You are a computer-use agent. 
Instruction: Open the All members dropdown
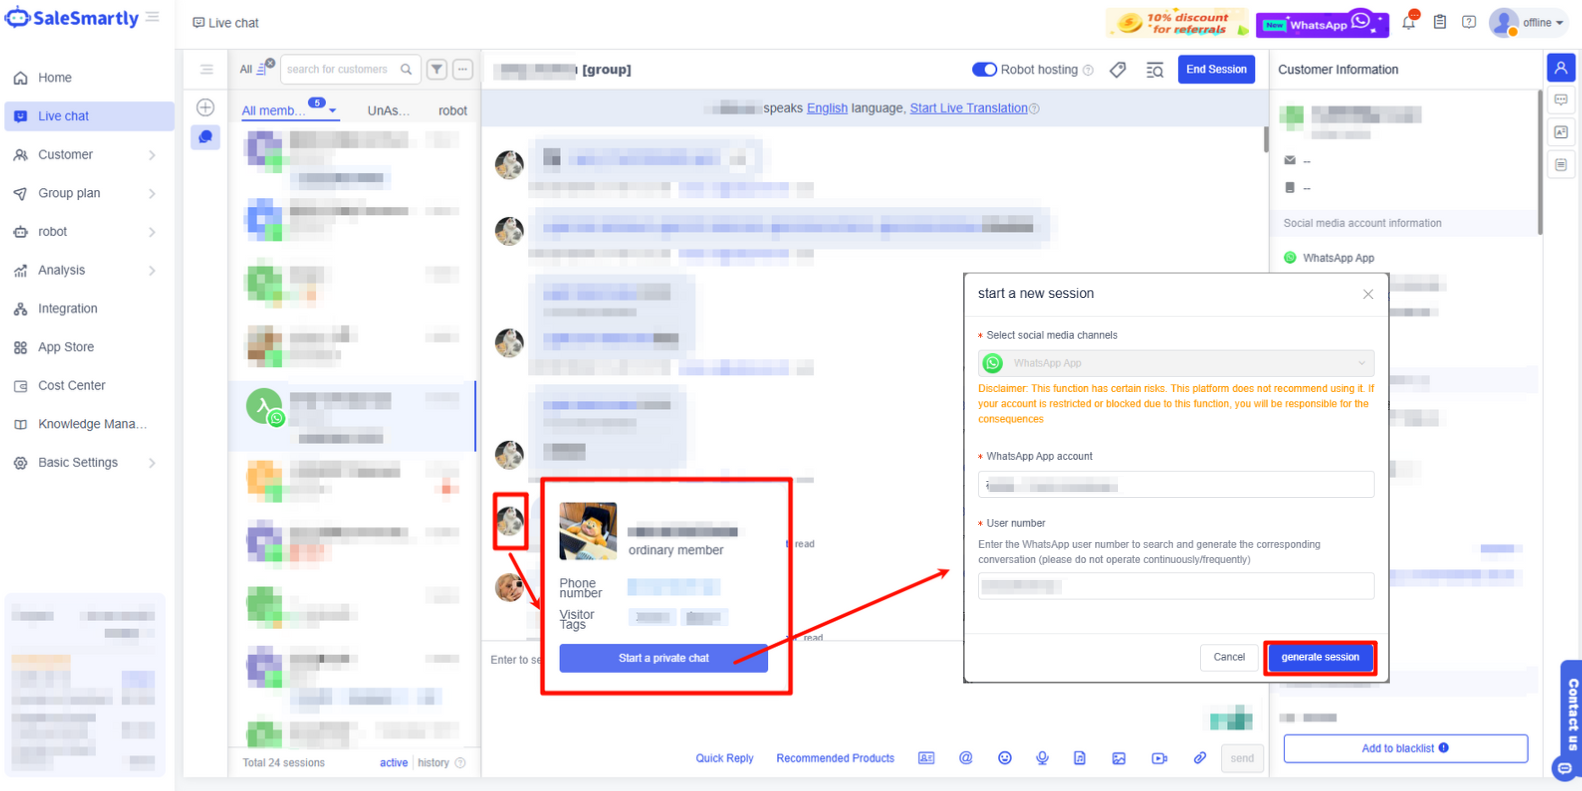(x=289, y=110)
